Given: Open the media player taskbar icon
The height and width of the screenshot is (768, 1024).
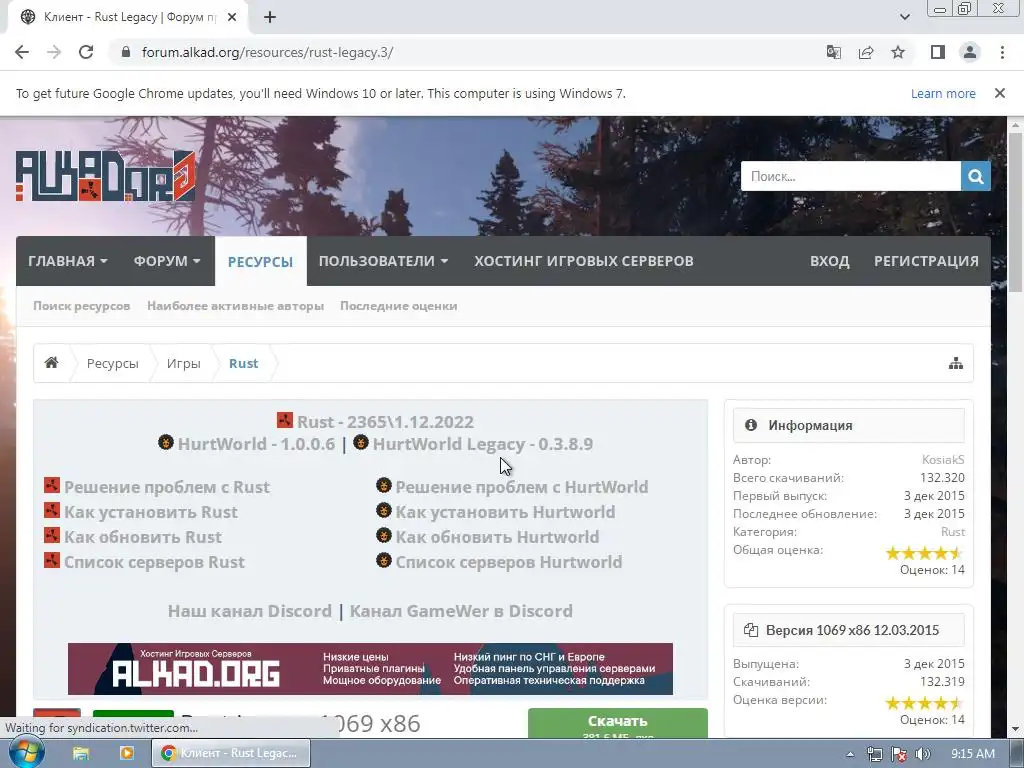Looking at the screenshot, I should 126,754.
